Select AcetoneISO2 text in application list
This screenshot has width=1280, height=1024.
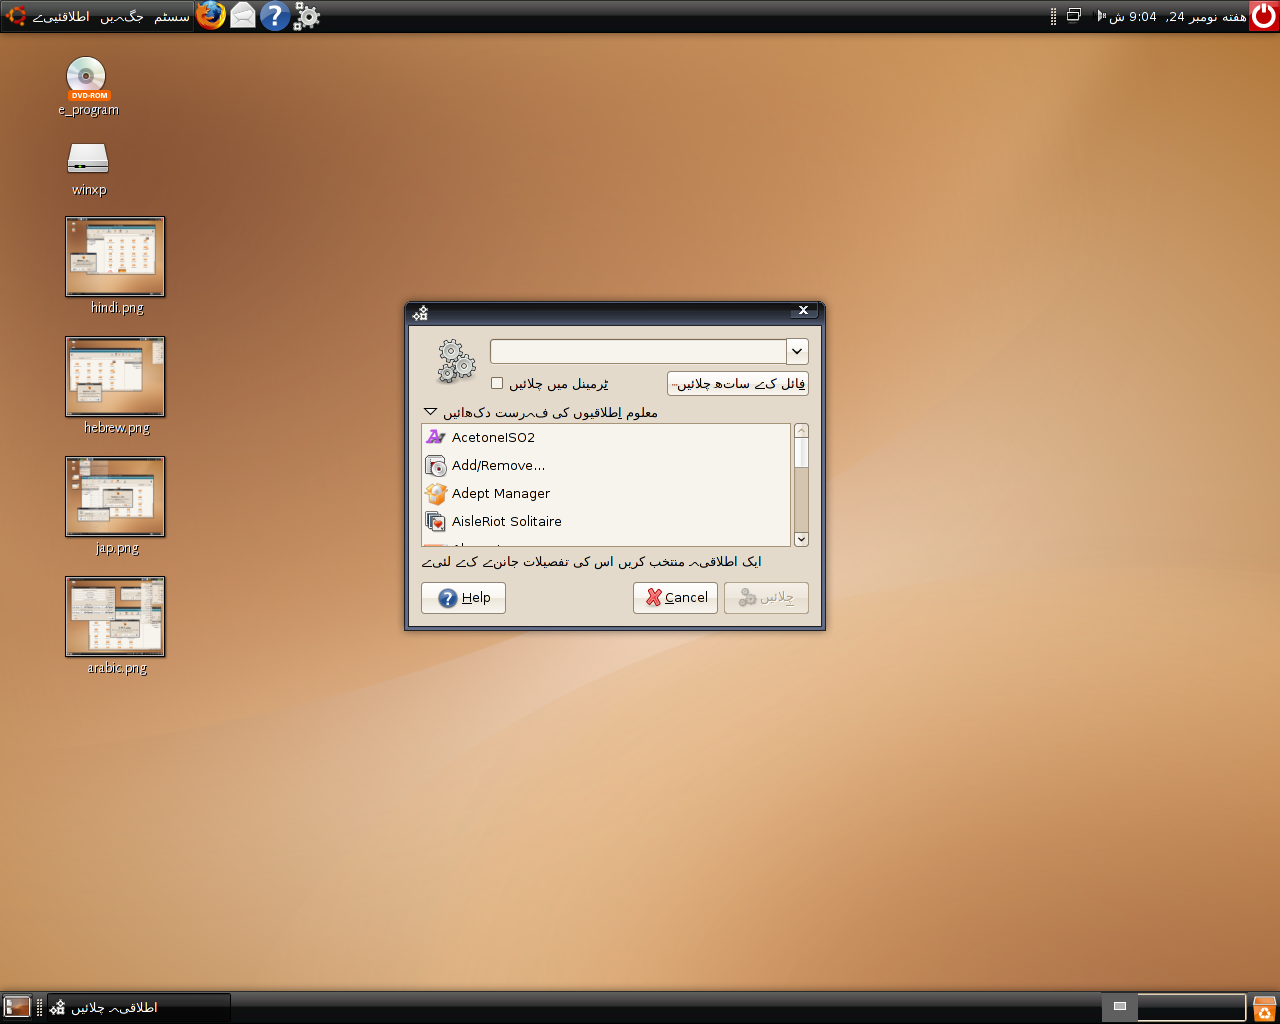pos(493,437)
